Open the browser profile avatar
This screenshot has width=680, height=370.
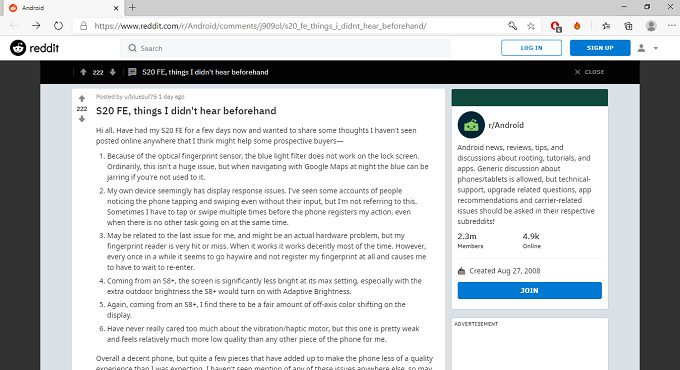click(x=651, y=26)
